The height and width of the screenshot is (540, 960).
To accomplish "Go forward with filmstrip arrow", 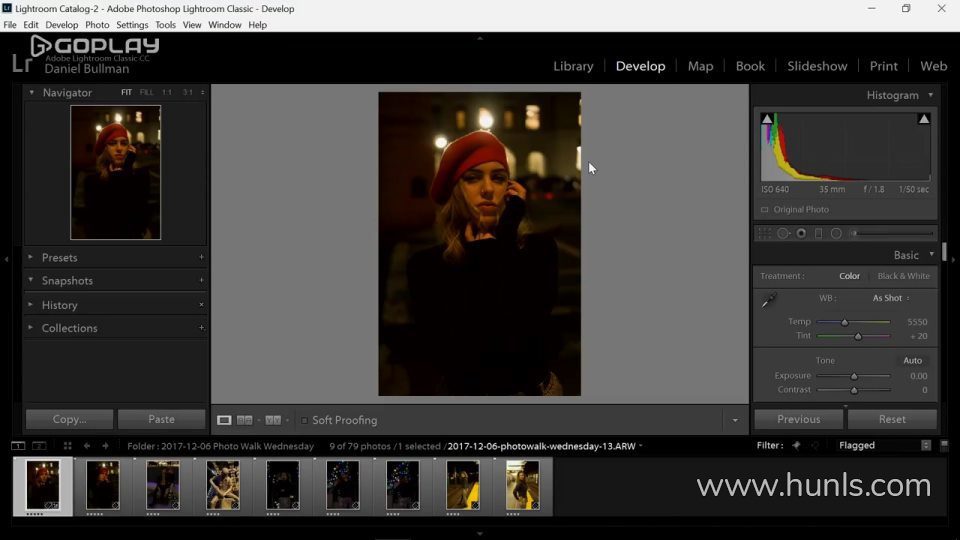I will (105, 446).
